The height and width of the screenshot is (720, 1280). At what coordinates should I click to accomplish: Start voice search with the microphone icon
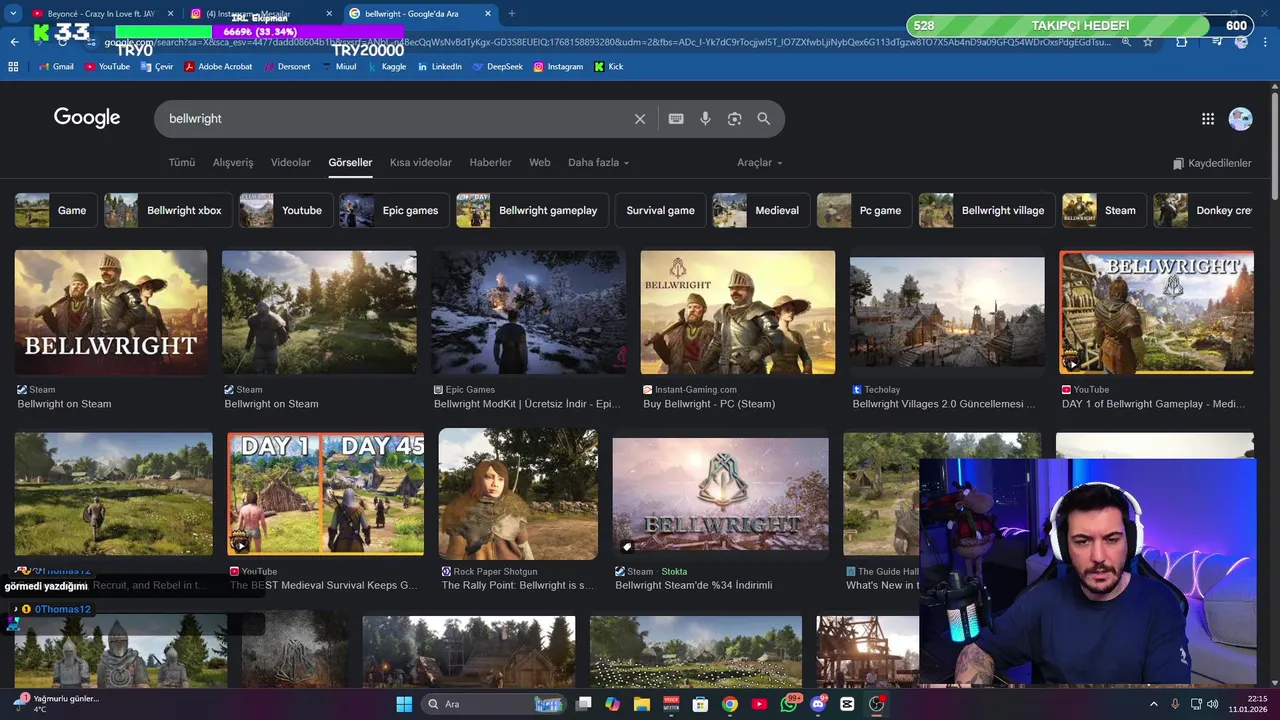pos(705,119)
